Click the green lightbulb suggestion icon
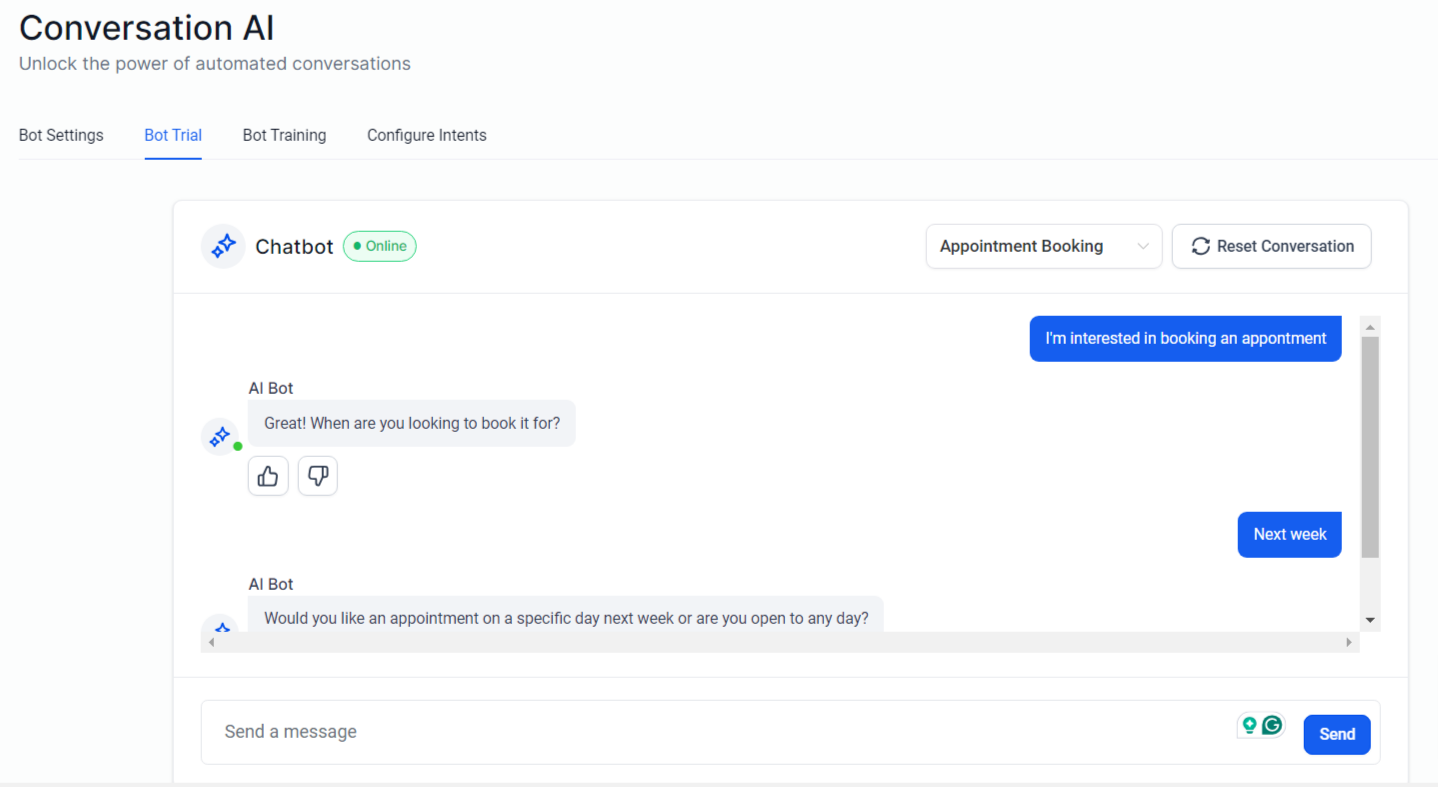Image resolution: width=1438 pixels, height=787 pixels. (1249, 725)
